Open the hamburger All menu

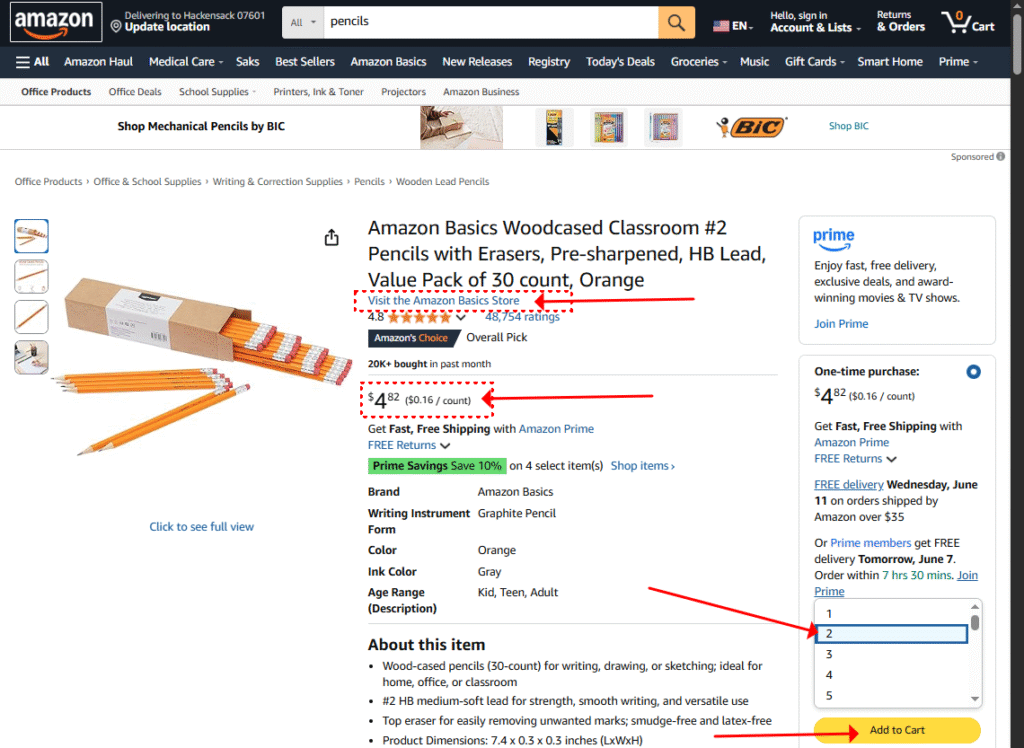(x=31, y=61)
